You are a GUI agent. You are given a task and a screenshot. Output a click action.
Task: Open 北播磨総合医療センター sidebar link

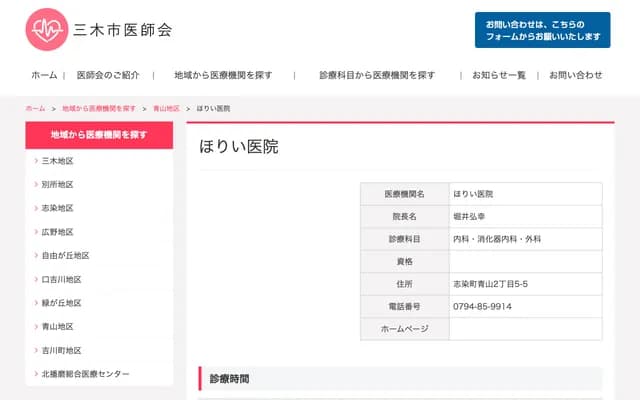coord(85,374)
